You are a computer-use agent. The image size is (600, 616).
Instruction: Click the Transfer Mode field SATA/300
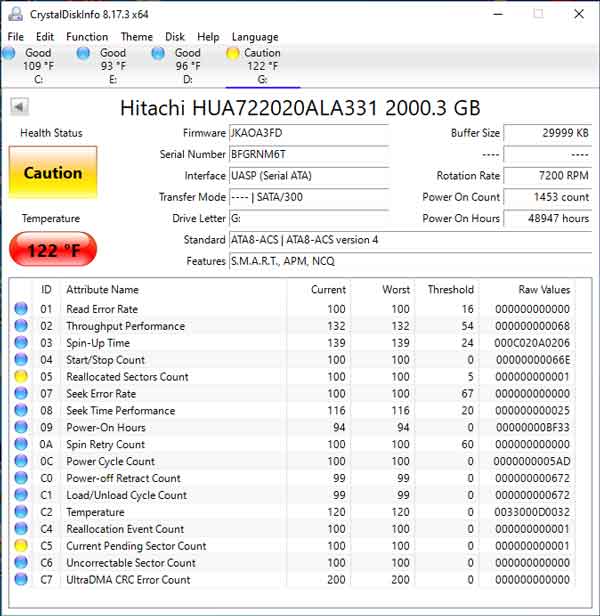(309, 197)
